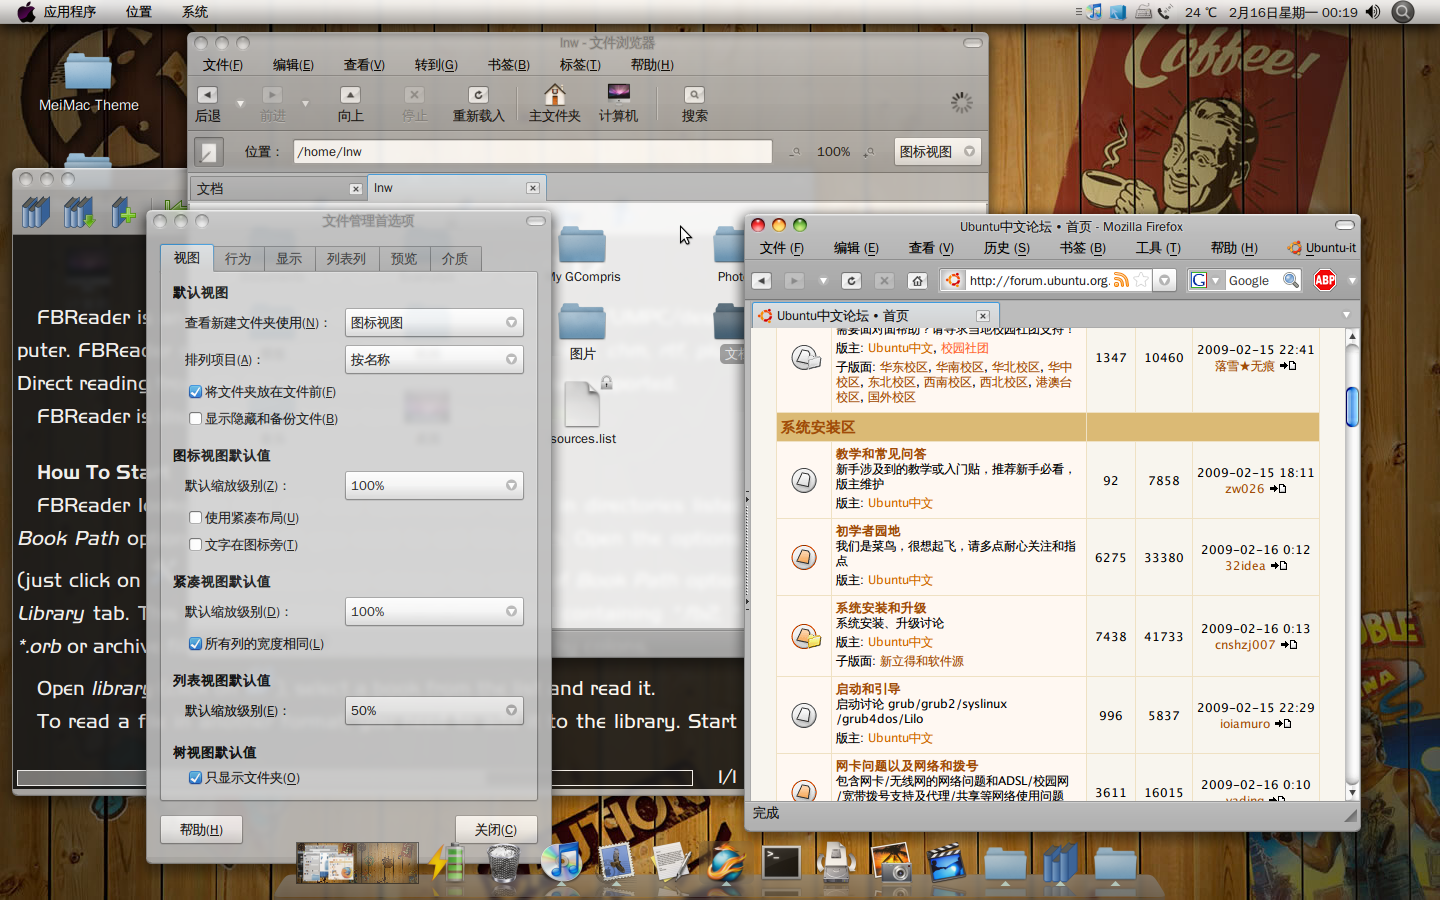
Task: Click volume speaker icon in top panel
Action: click(x=1373, y=12)
